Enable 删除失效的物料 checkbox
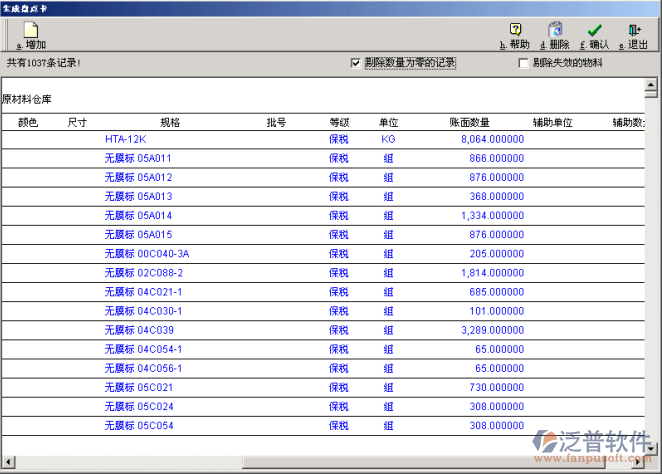The image size is (662, 474). (x=523, y=63)
